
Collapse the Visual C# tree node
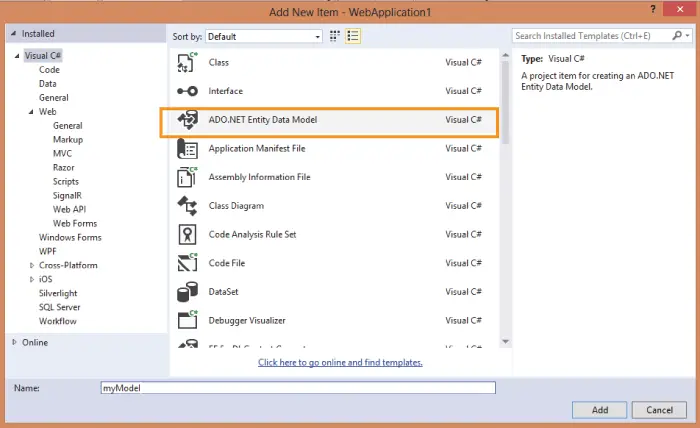[17, 56]
